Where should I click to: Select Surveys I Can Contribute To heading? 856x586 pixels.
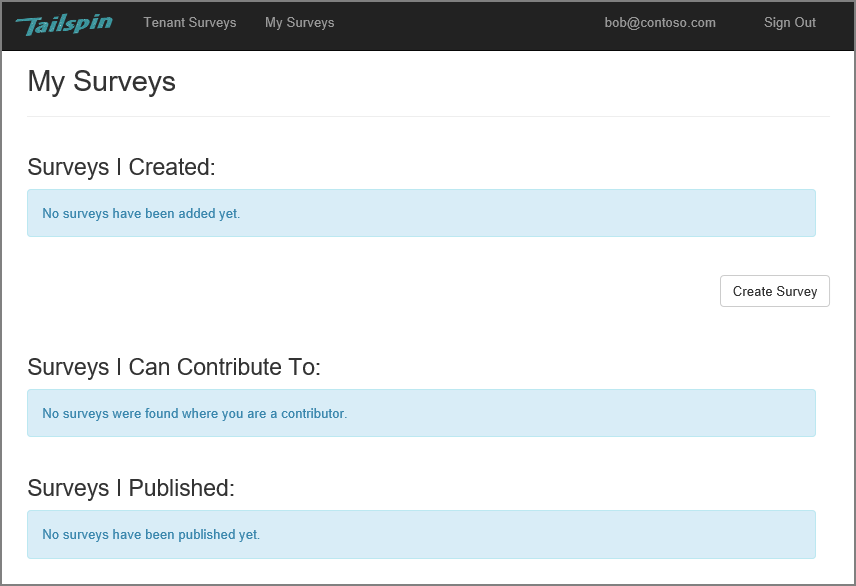click(x=174, y=367)
